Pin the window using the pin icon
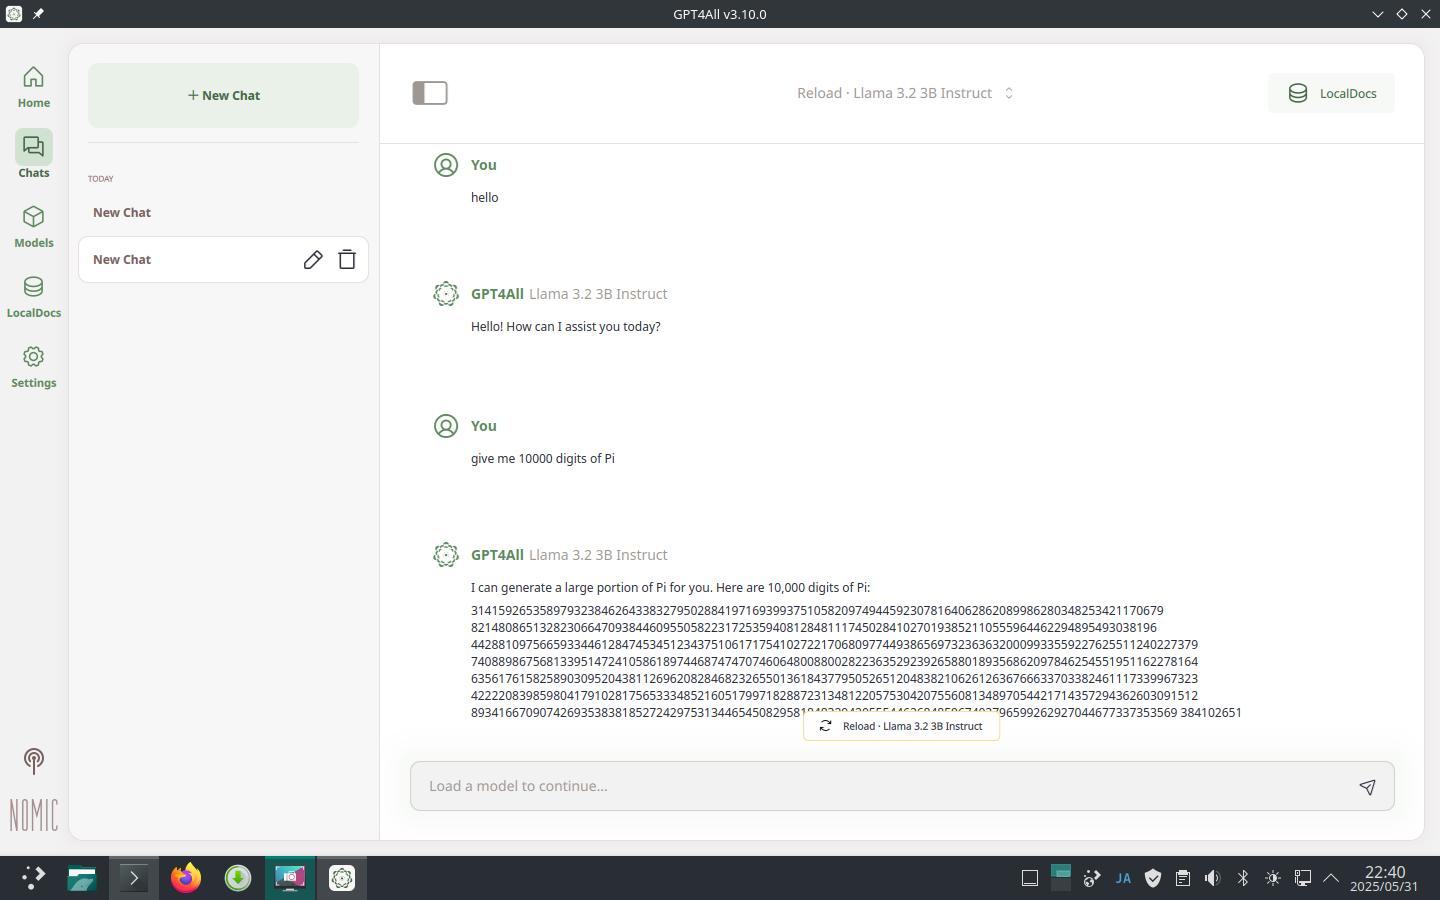1440x900 pixels. click(x=38, y=14)
